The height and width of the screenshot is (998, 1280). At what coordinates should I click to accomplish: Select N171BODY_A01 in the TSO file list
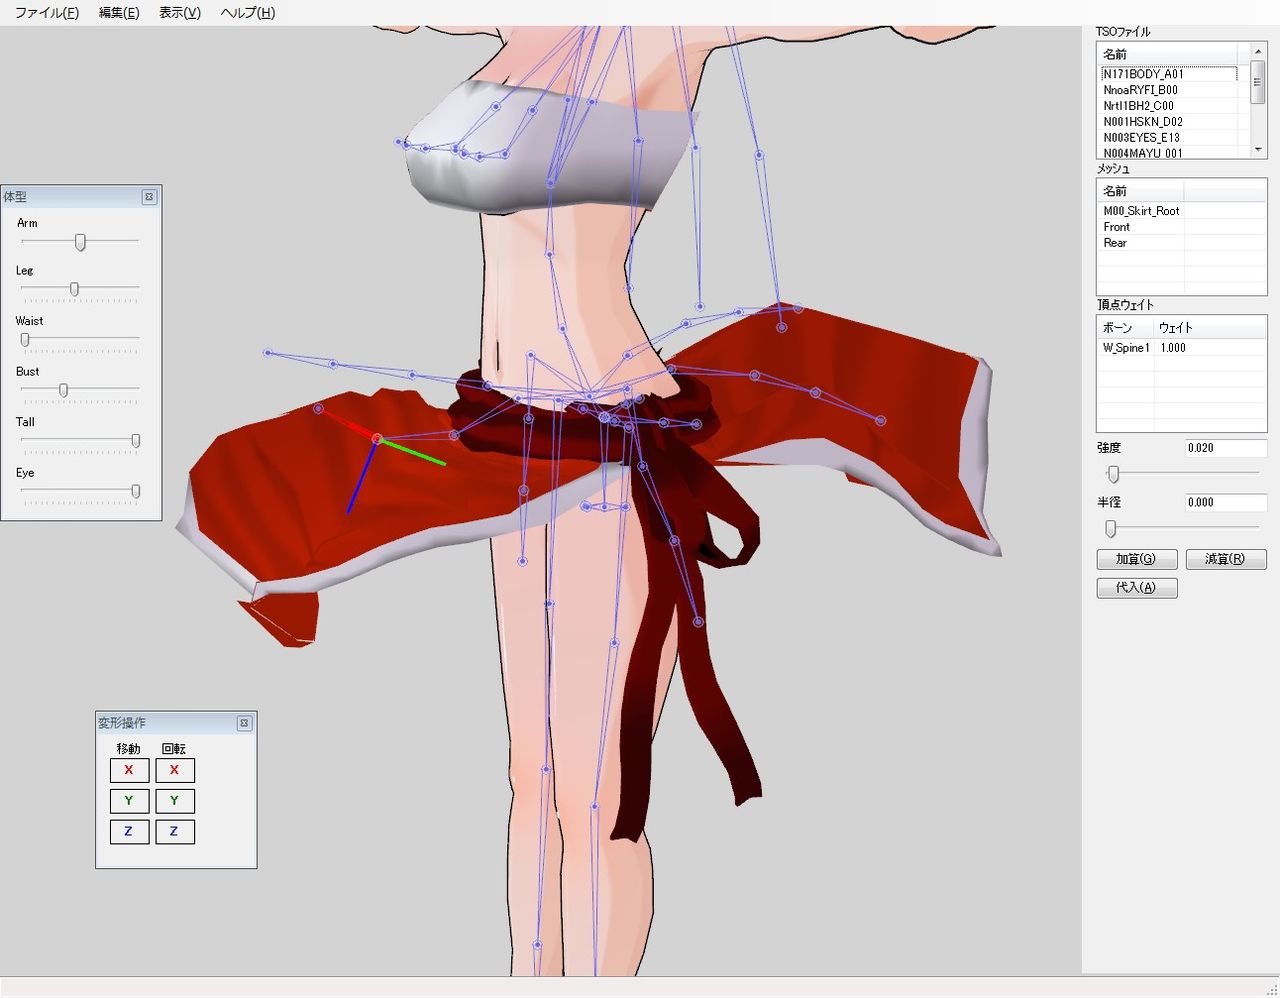pos(1168,74)
